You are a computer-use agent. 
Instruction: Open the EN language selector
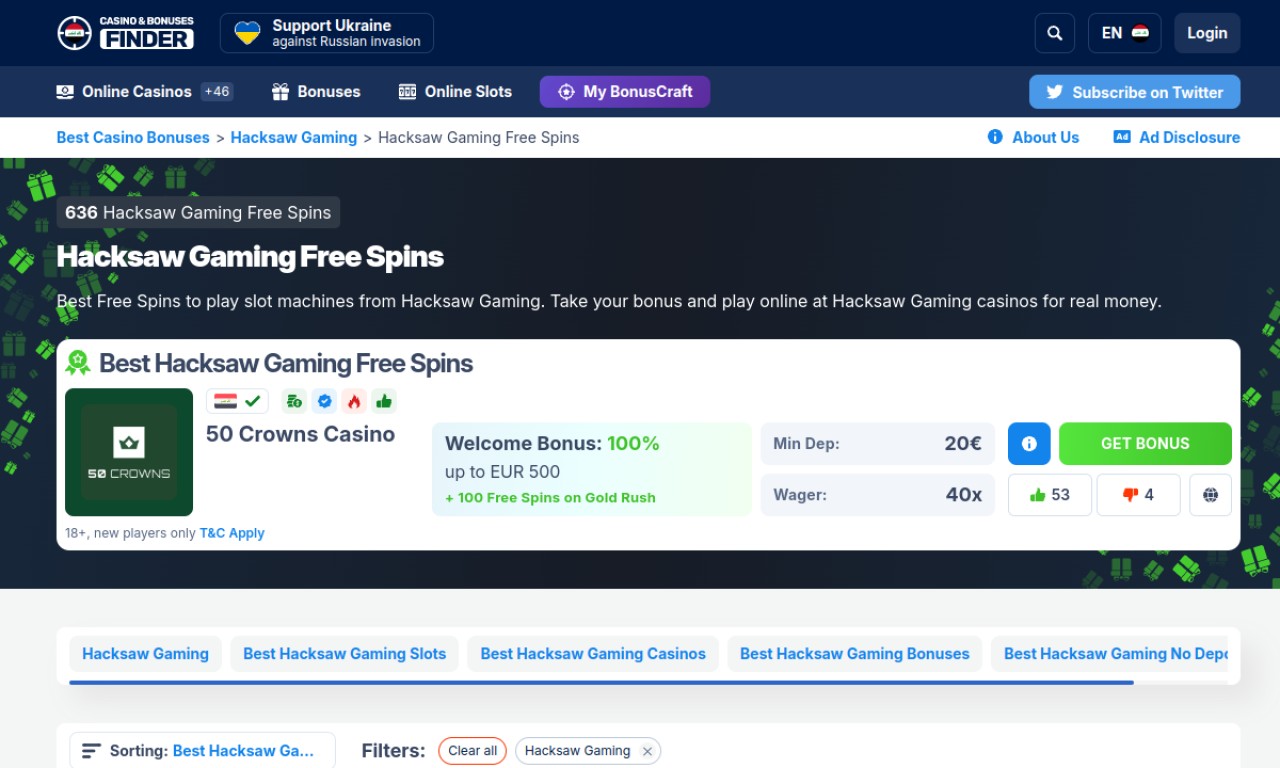(x=1124, y=33)
